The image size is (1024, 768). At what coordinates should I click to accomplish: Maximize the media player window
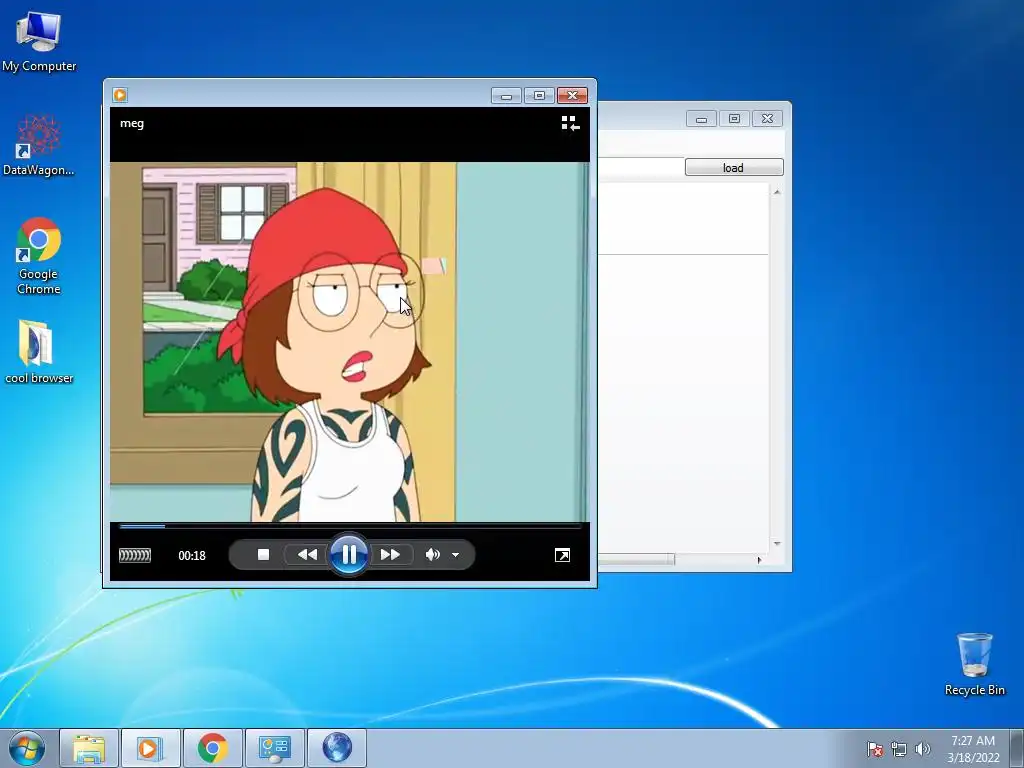[x=539, y=96]
